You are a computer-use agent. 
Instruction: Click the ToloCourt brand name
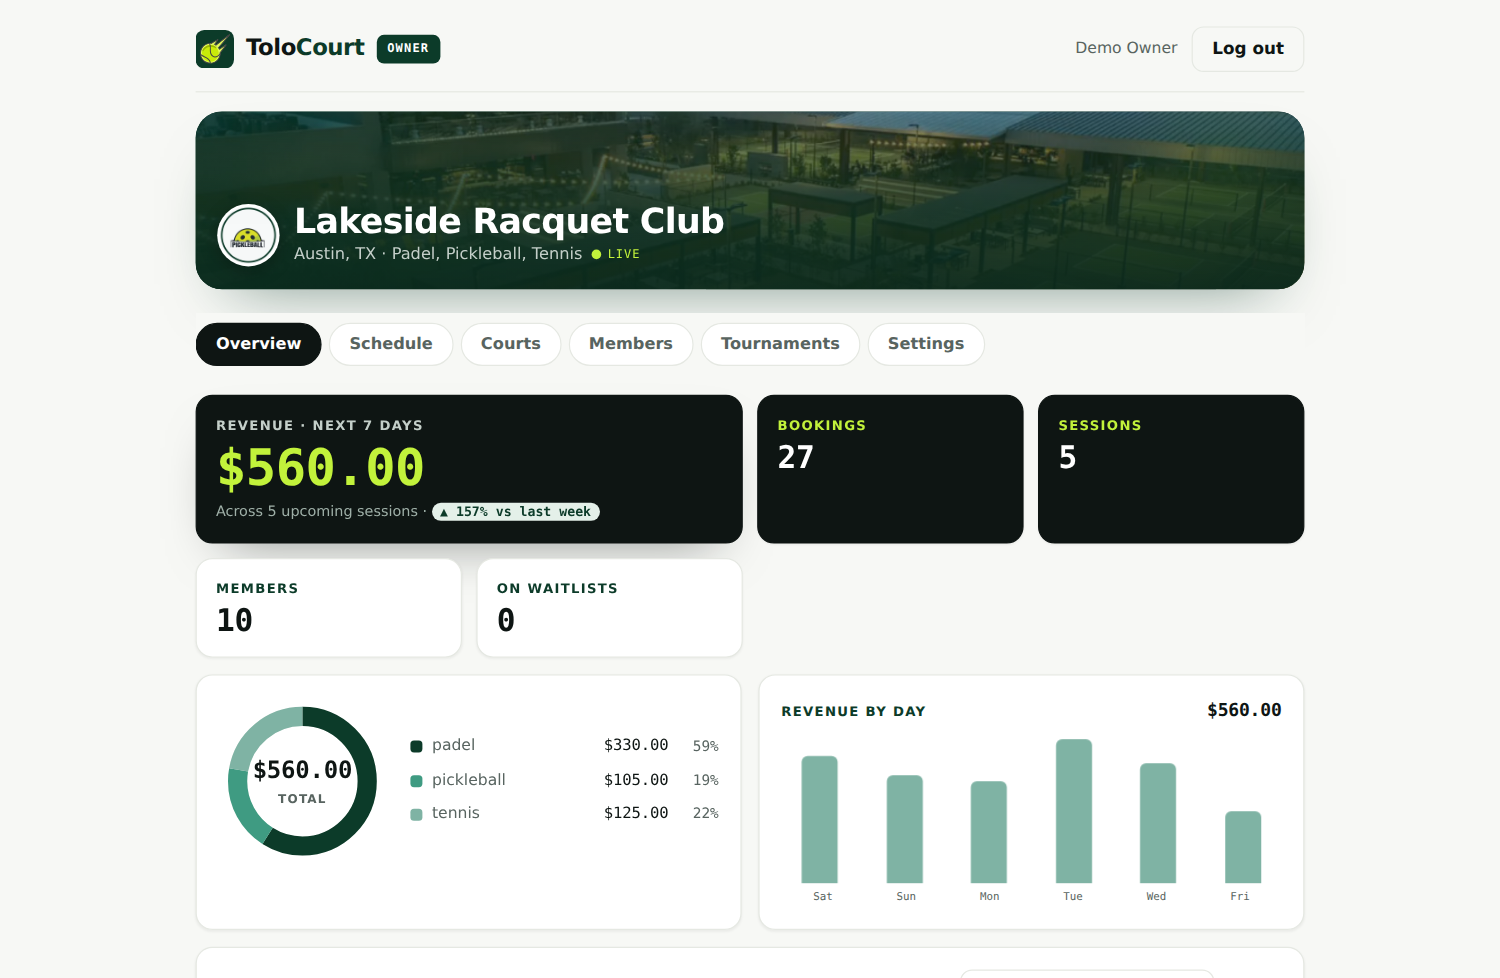tap(305, 48)
